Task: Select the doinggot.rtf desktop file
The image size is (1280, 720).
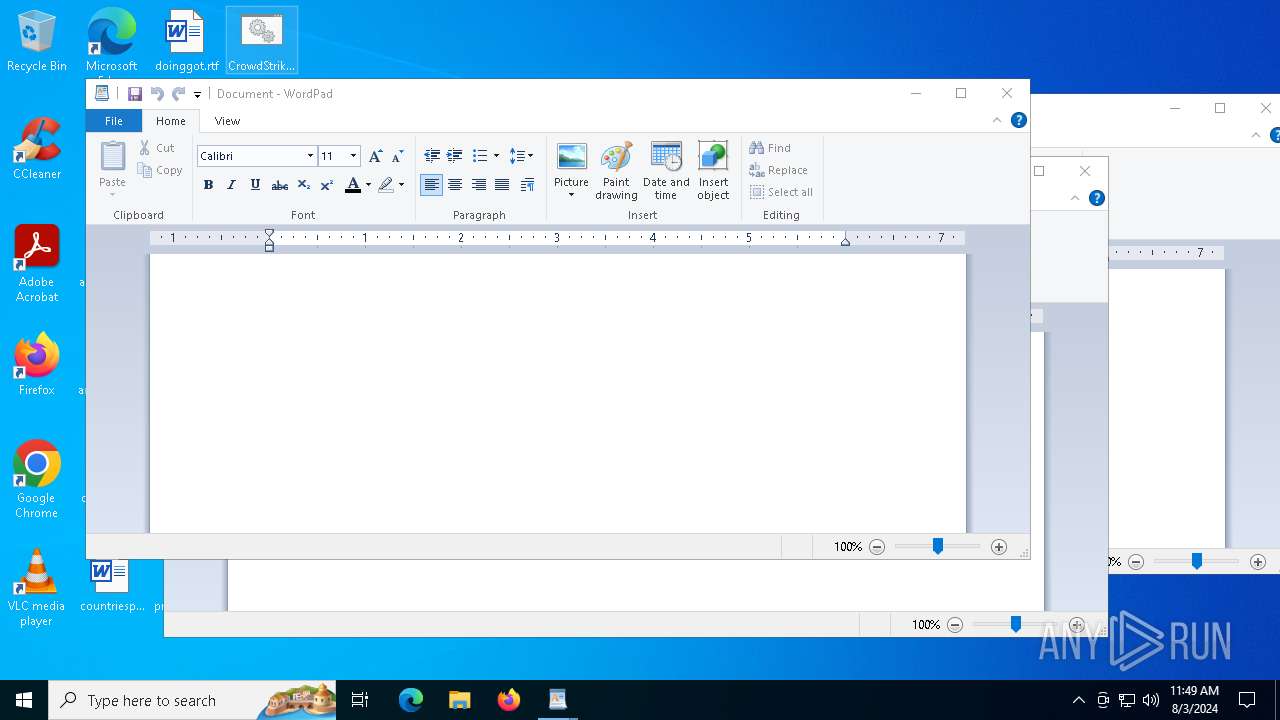Action: tap(186, 41)
